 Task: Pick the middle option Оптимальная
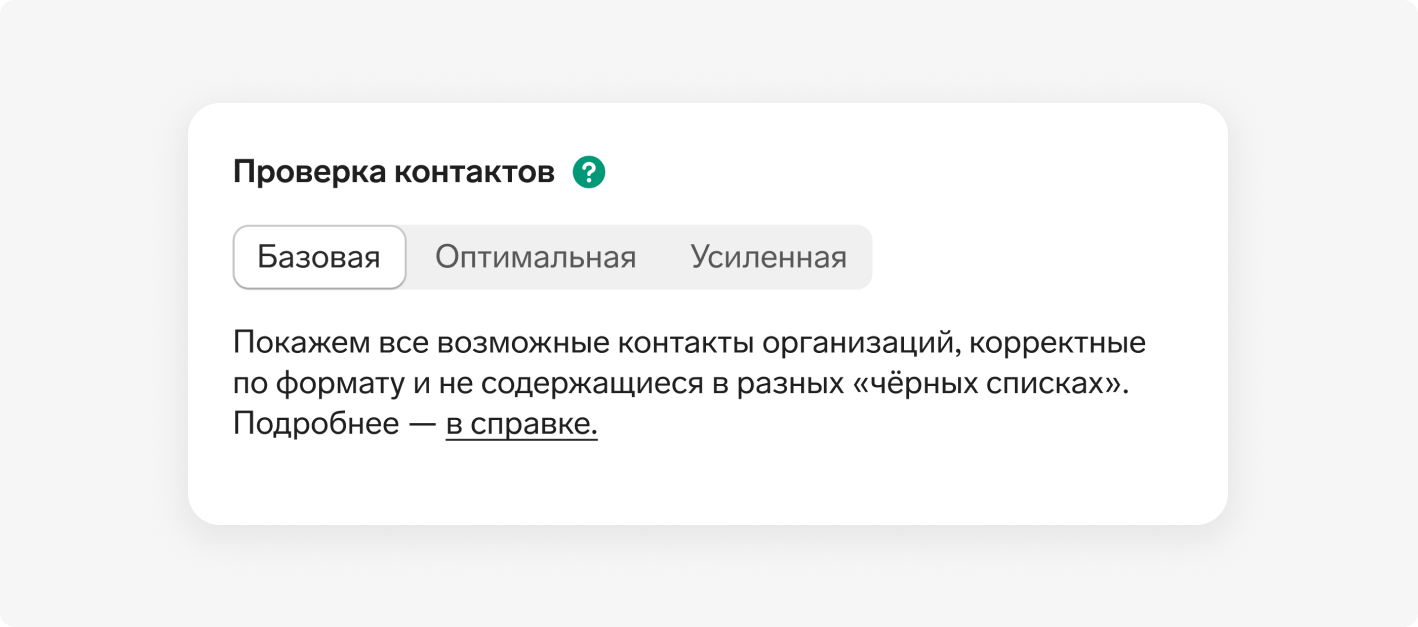click(x=535, y=257)
